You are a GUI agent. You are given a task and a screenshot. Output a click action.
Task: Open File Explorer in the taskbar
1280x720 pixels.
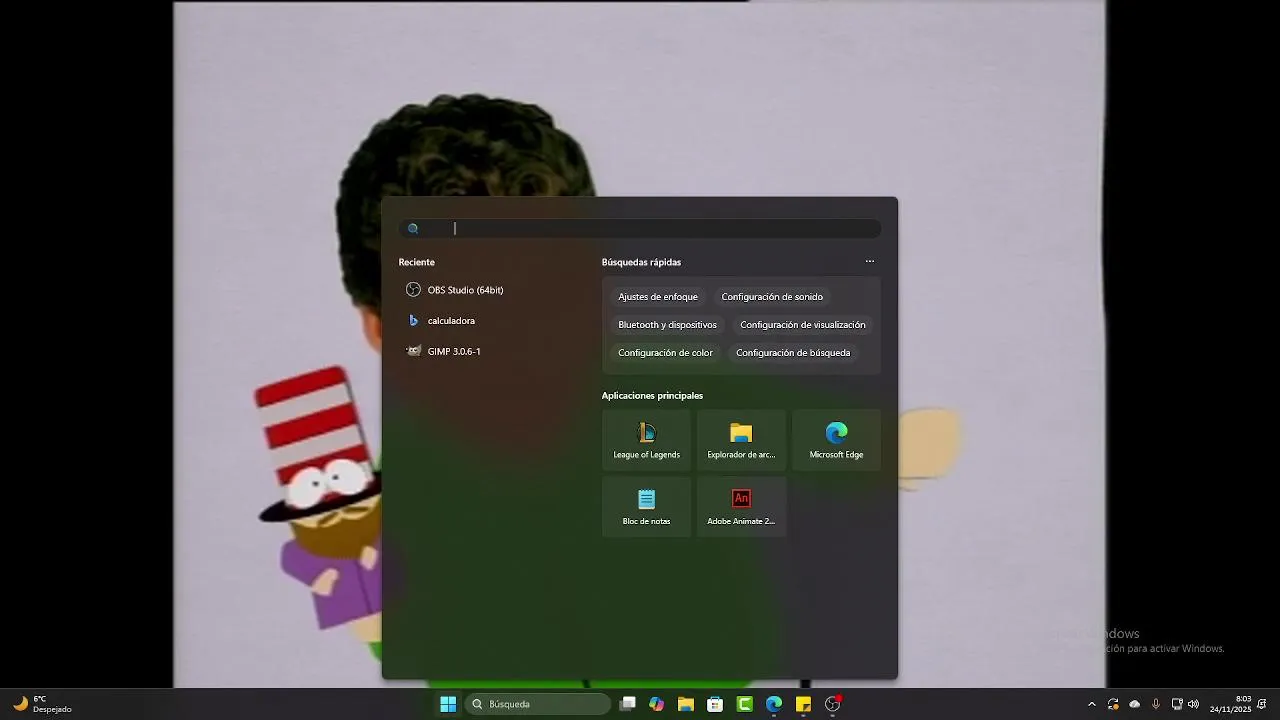[x=686, y=704]
